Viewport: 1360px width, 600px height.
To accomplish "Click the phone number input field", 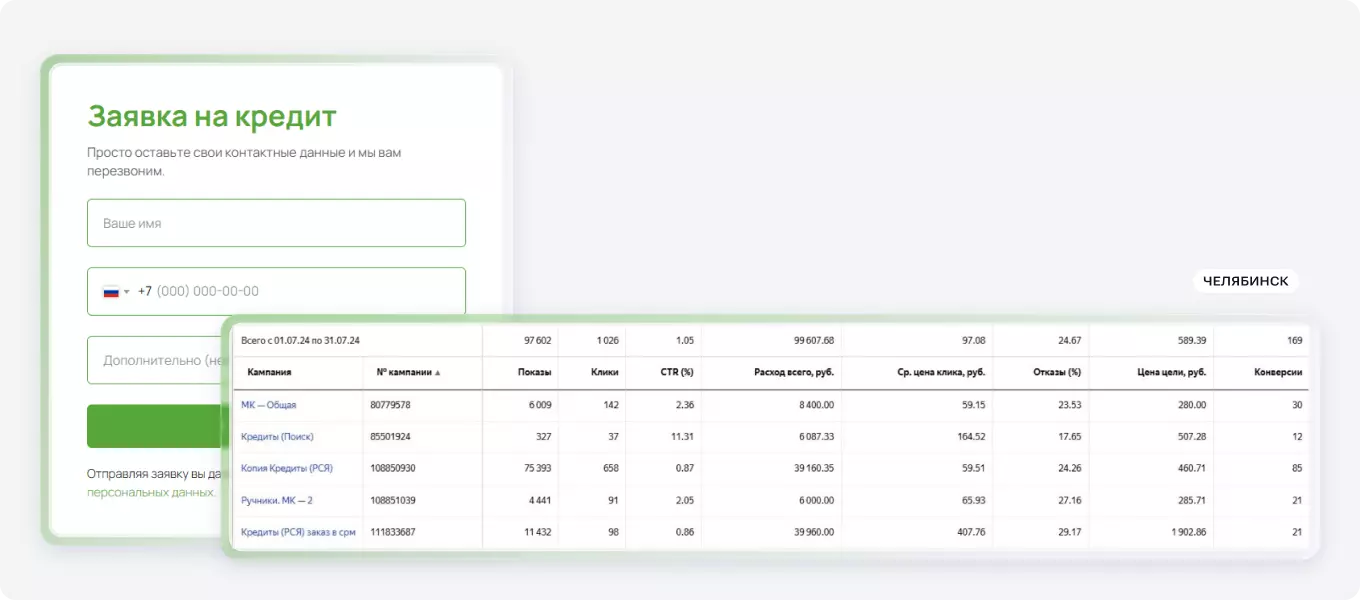I will [276, 291].
